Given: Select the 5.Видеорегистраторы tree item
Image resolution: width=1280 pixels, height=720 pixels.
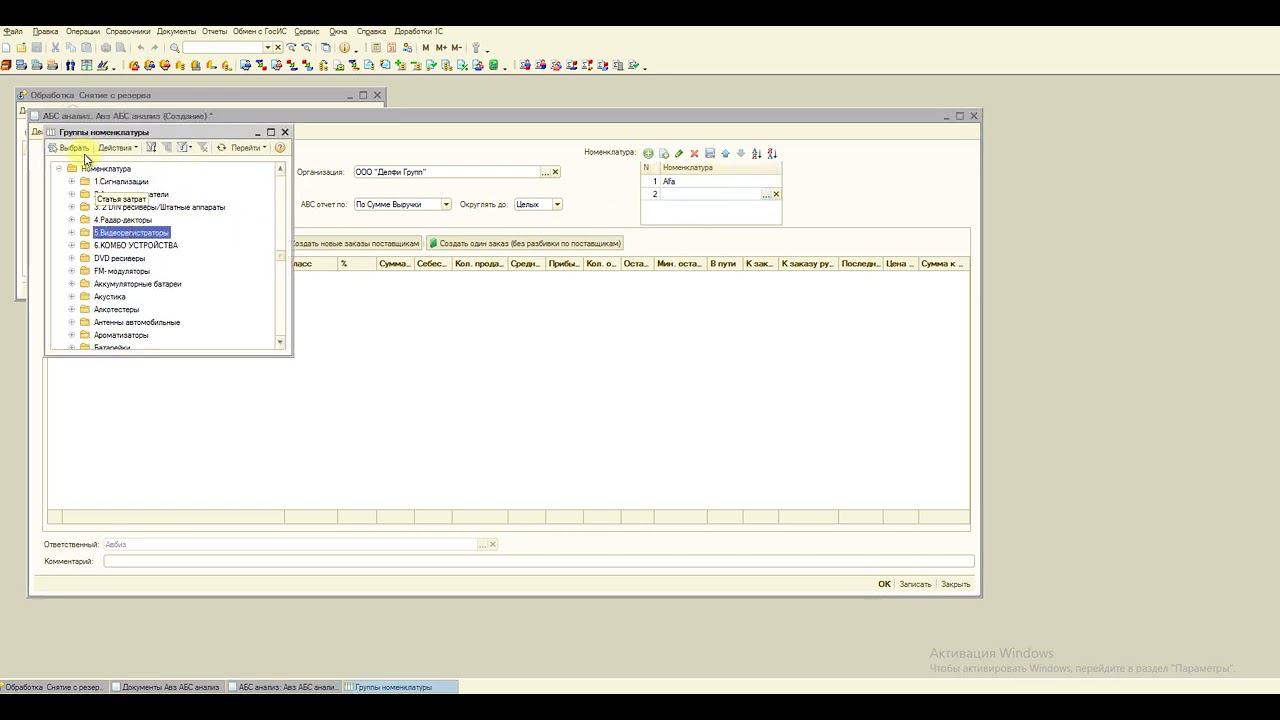Looking at the screenshot, I should [131, 233].
